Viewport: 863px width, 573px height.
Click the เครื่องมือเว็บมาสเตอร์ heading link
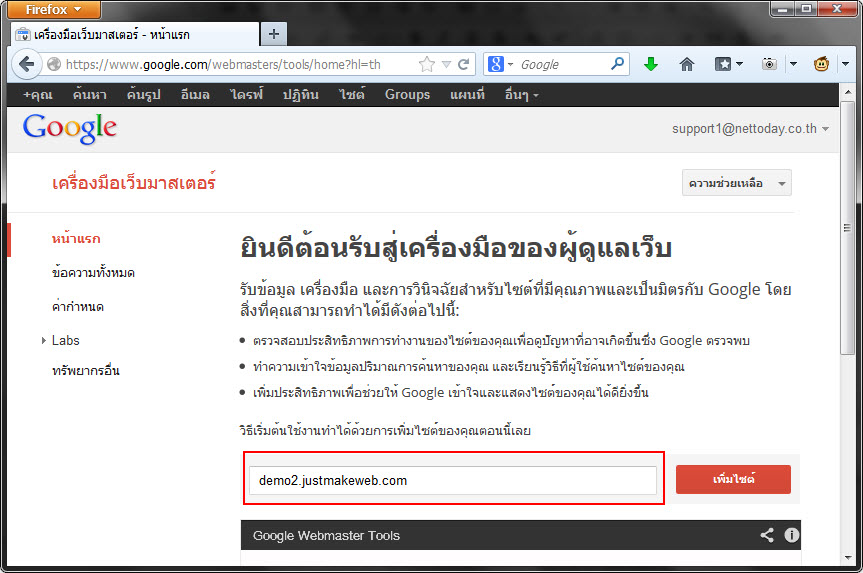pyautogui.click(x=134, y=182)
